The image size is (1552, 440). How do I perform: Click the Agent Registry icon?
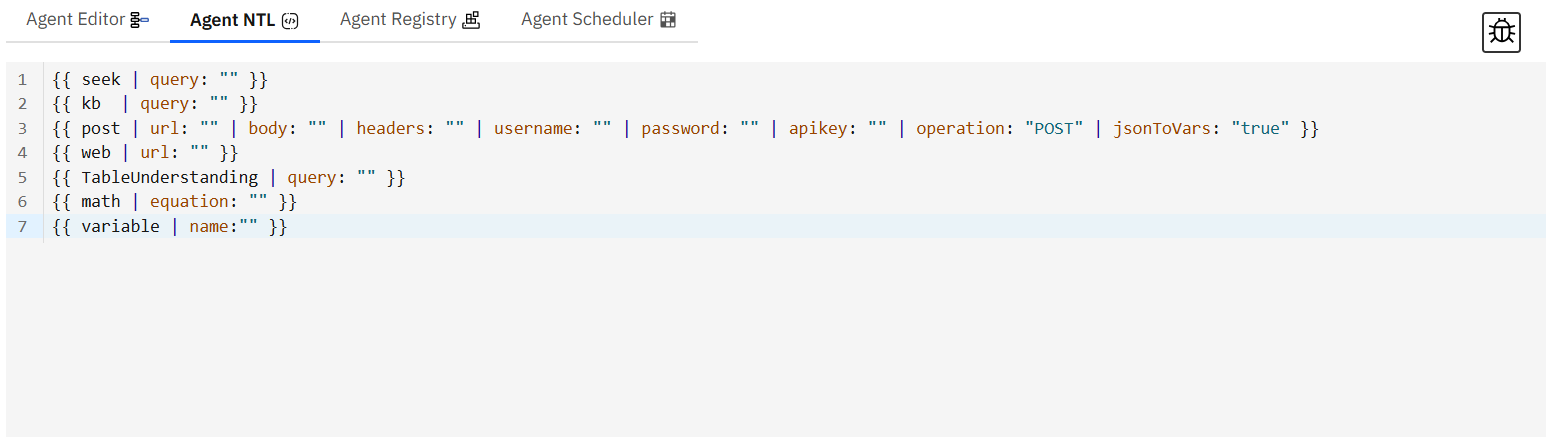471,20
